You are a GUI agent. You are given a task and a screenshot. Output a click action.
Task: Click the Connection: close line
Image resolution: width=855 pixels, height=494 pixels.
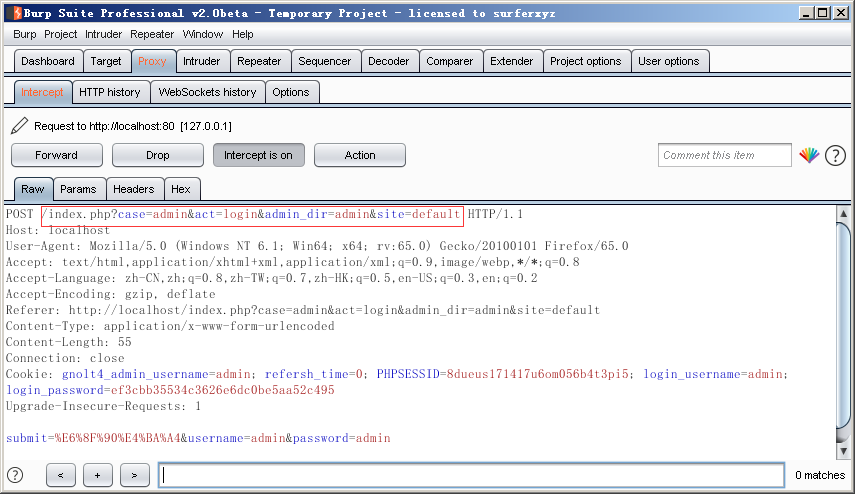(x=65, y=358)
